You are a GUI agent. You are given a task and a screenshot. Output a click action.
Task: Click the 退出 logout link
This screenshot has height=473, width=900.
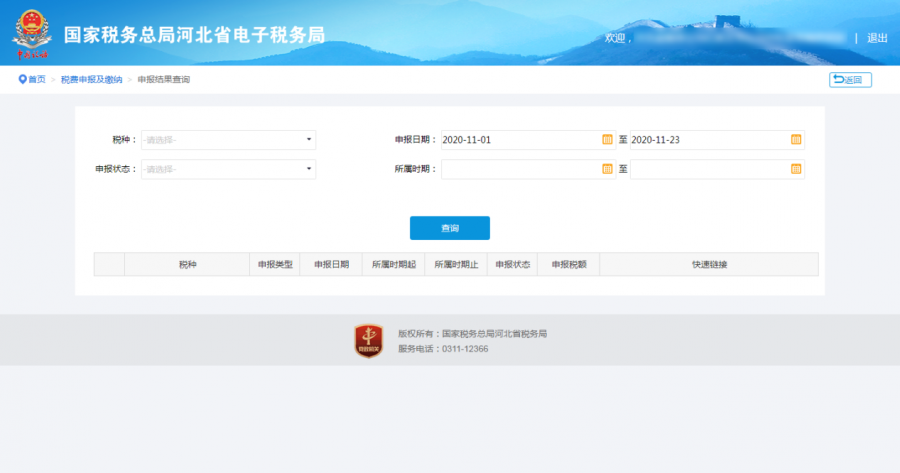pos(877,38)
